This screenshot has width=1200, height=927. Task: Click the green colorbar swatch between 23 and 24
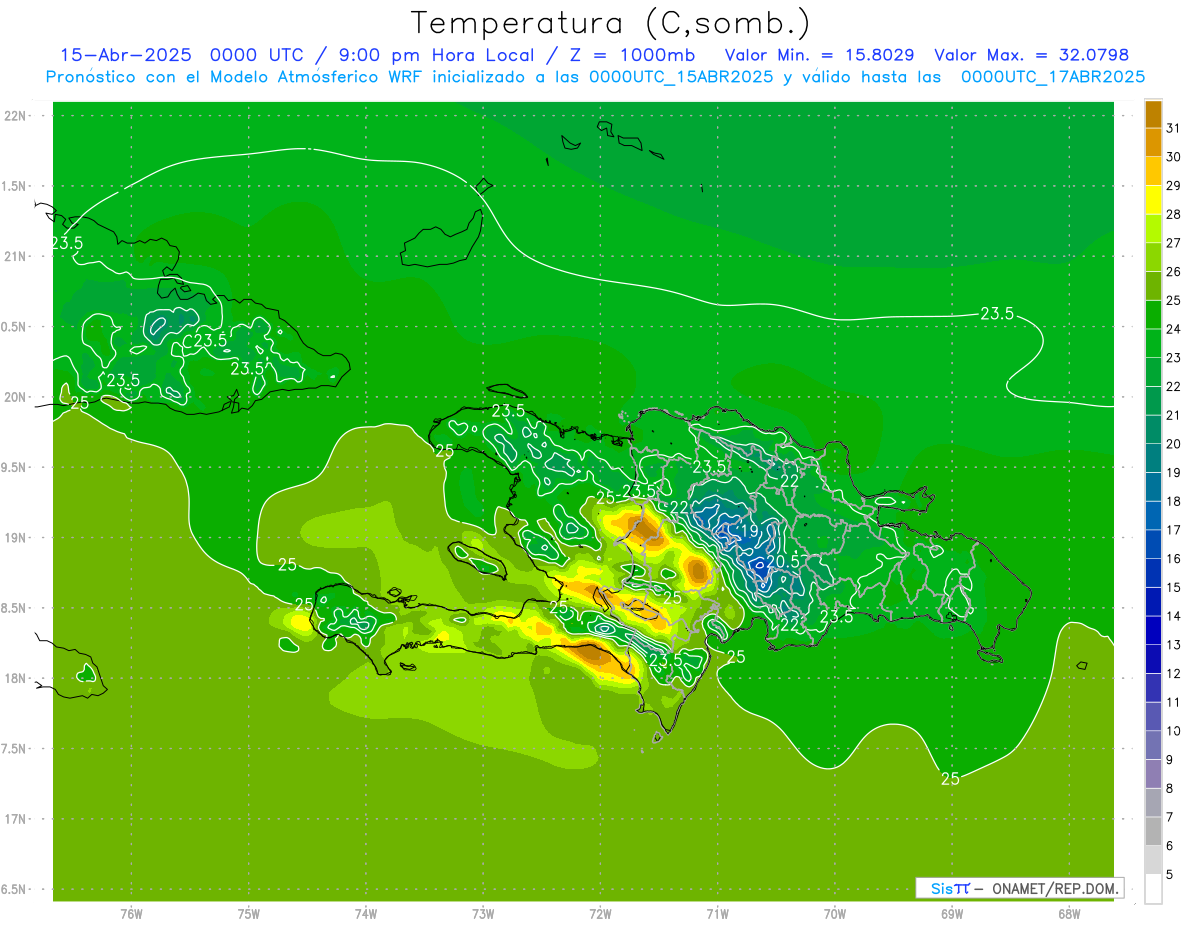1153,344
